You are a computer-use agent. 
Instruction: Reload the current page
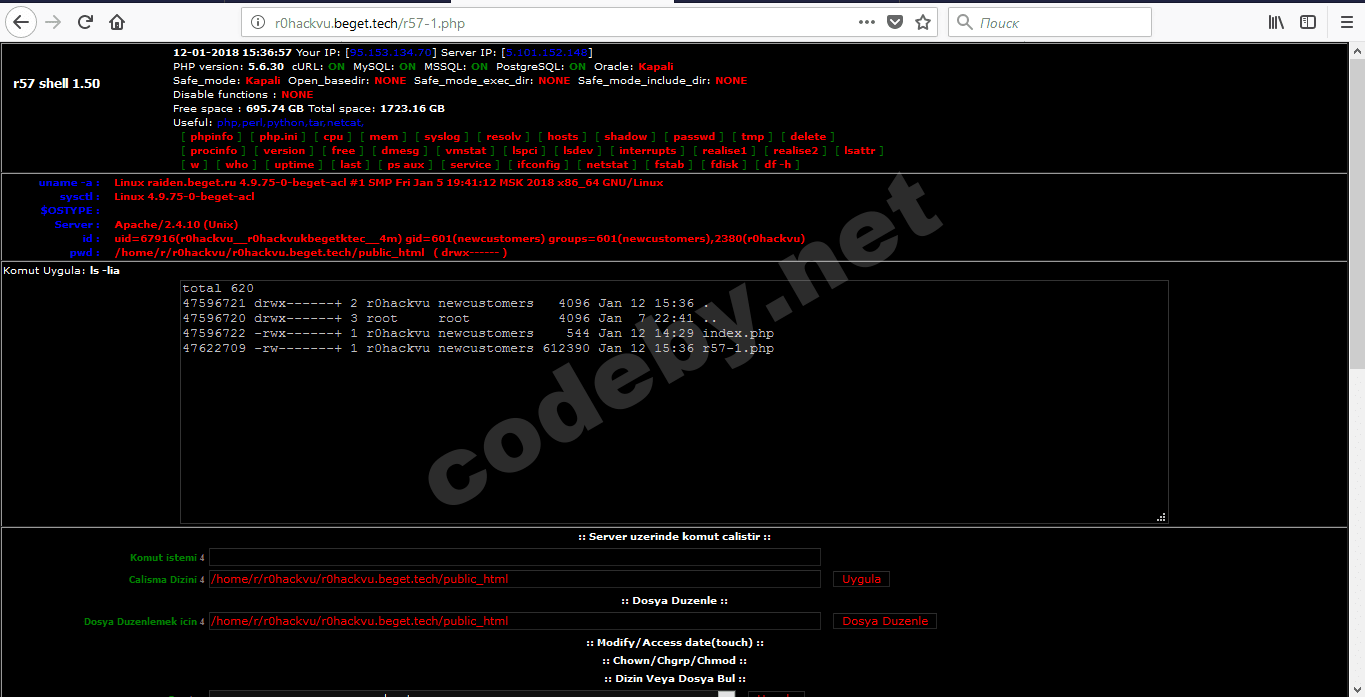pyautogui.click(x=86, y=22)
